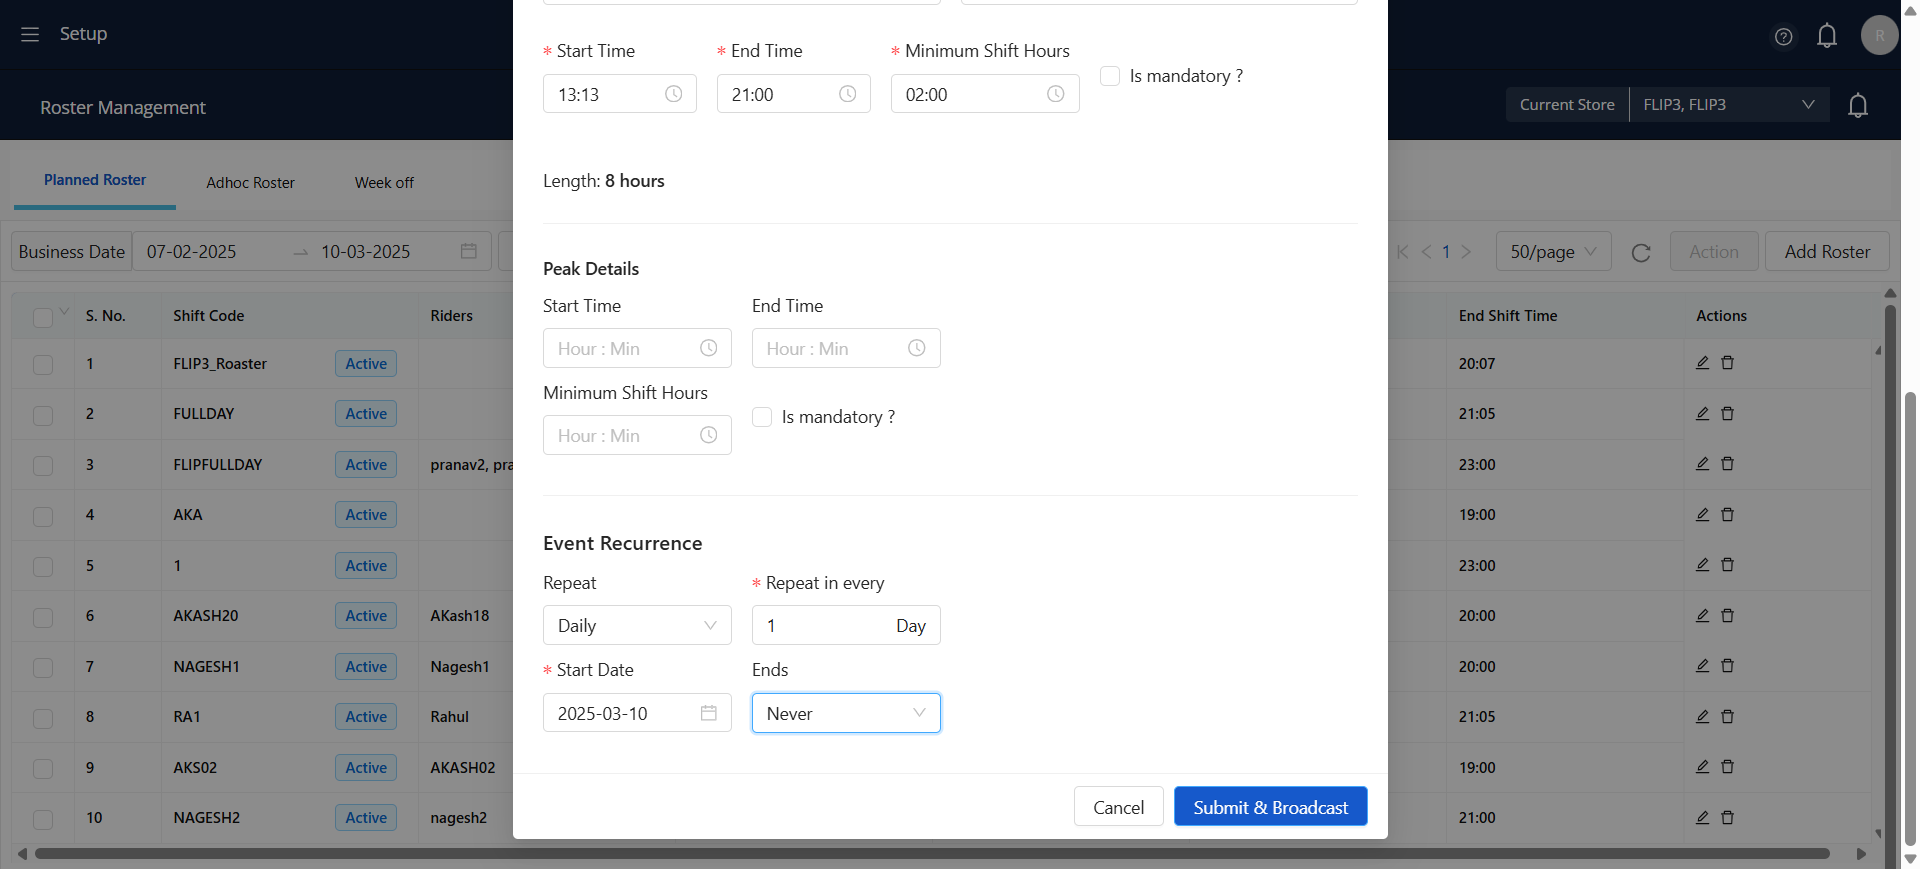The height and width of the screenshot is (869, 1920).
Task: Delete the AKS02 roster row
Action: [x=1727, y=767]
